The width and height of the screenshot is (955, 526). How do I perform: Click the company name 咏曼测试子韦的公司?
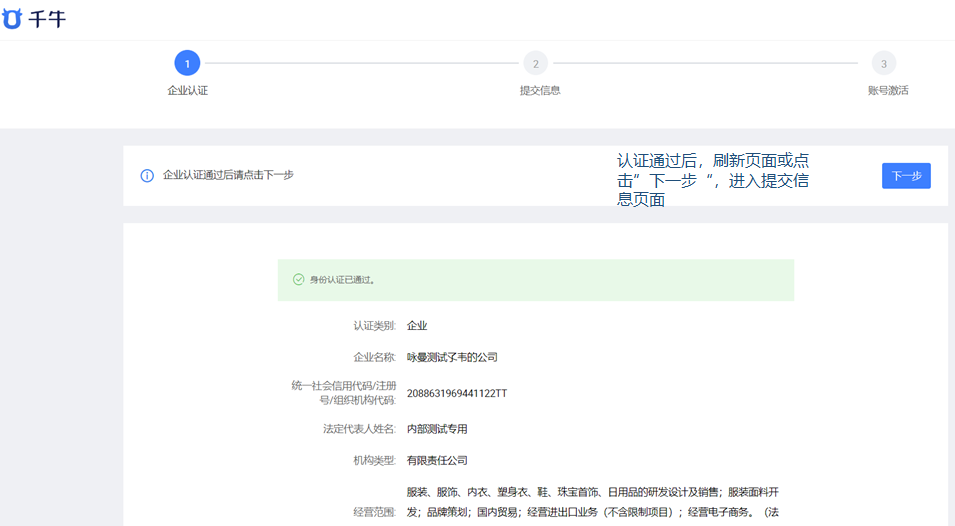[451, 357]
